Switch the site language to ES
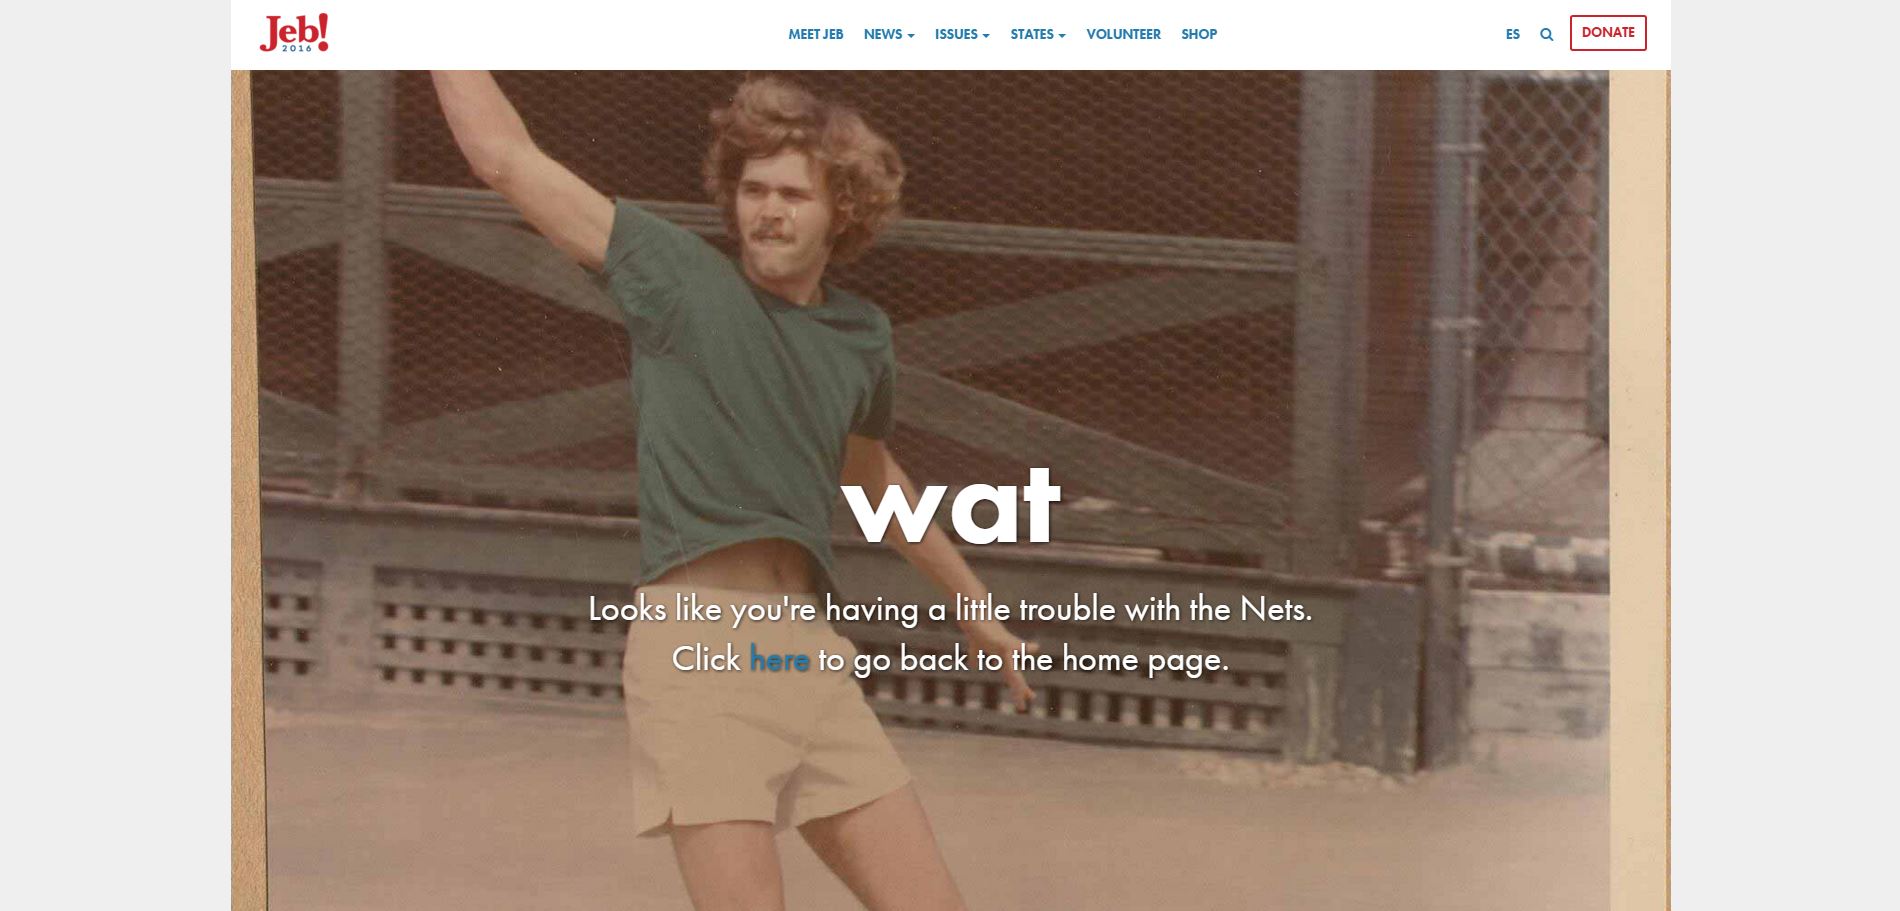The height and width of the screenshot is (911, 1900). coord(1512,34)
